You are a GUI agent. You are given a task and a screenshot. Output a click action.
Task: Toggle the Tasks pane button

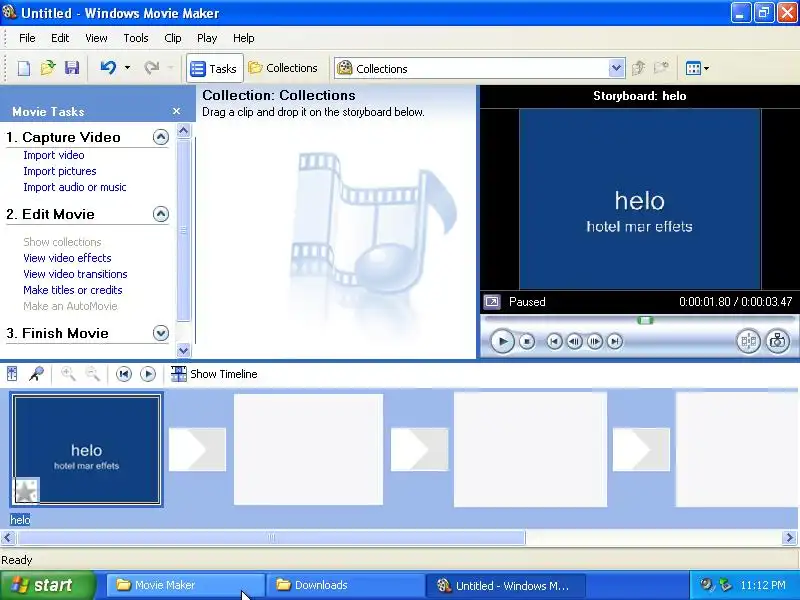tap(214, 68)
